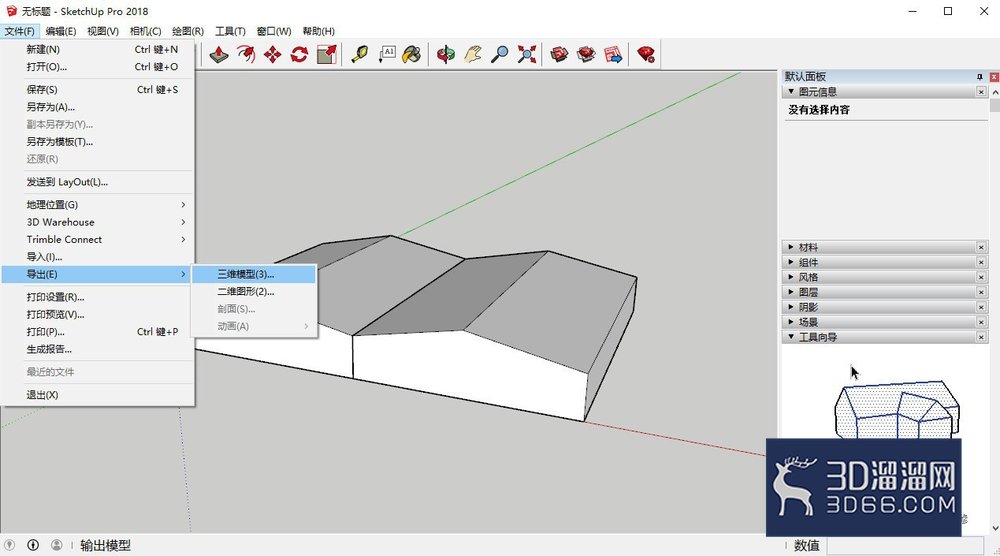This screenshot has width=1000, height=556.
Task: Select the Push/Pull tool
Action: (219, 54)
